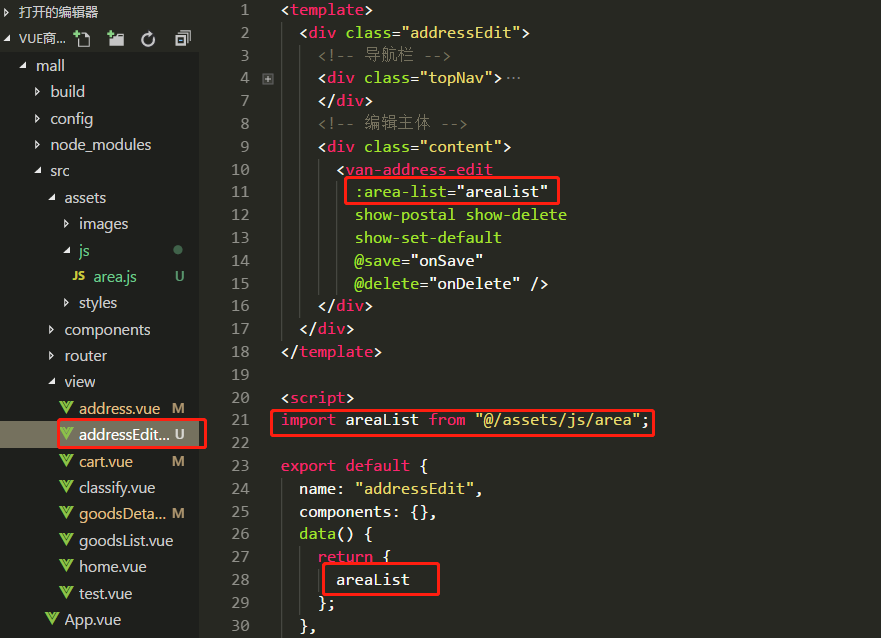Click @save="onSave" on line 14
881x638 pixels.
click(x=418, y=261)
